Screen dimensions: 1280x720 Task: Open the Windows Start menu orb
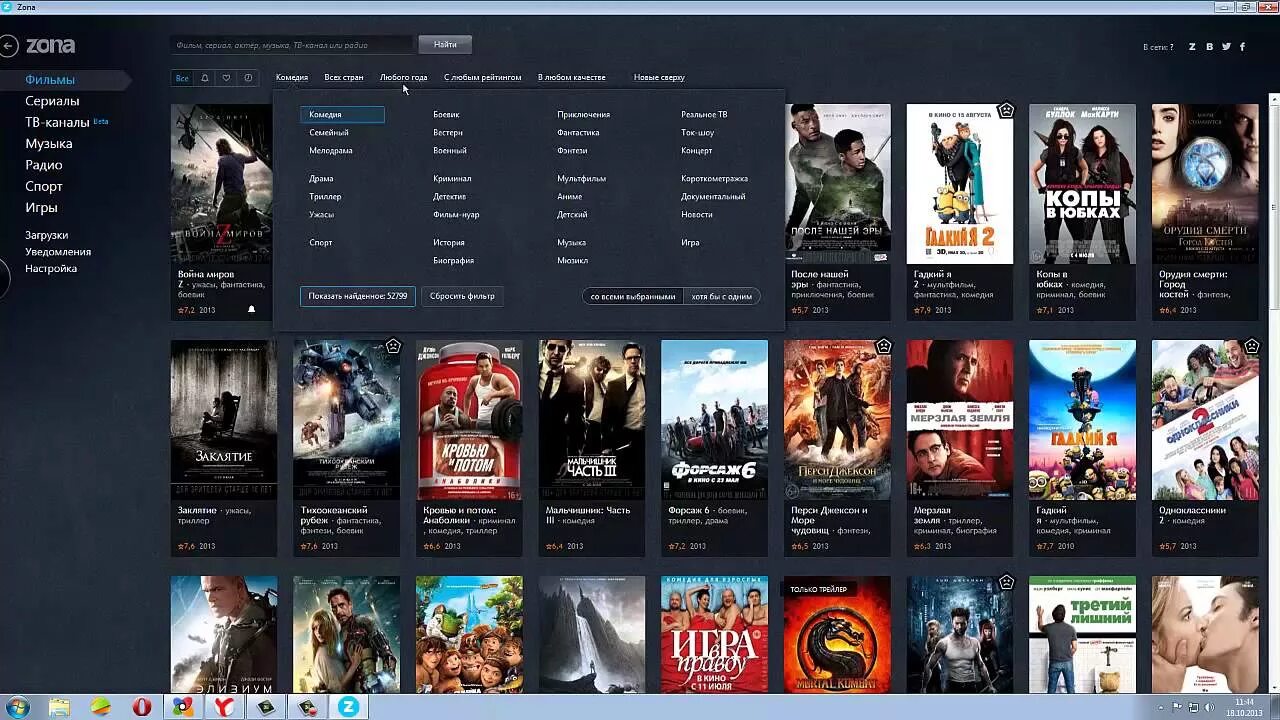tap(17, 707)
